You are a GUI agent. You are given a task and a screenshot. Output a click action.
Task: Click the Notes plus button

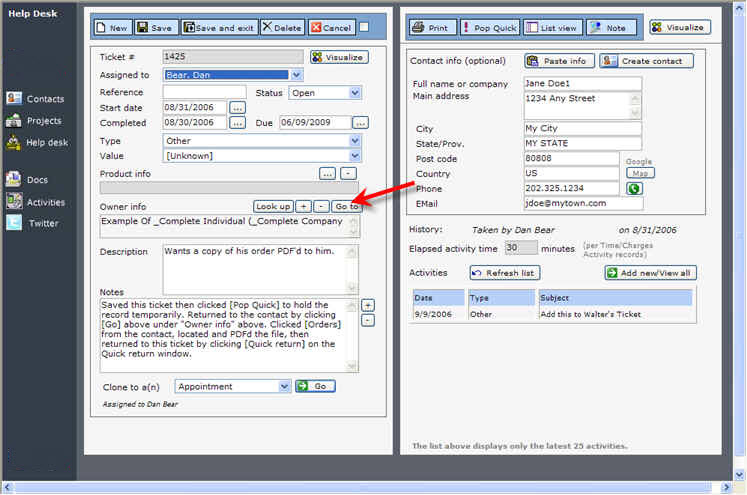click(x=368, y=305)
